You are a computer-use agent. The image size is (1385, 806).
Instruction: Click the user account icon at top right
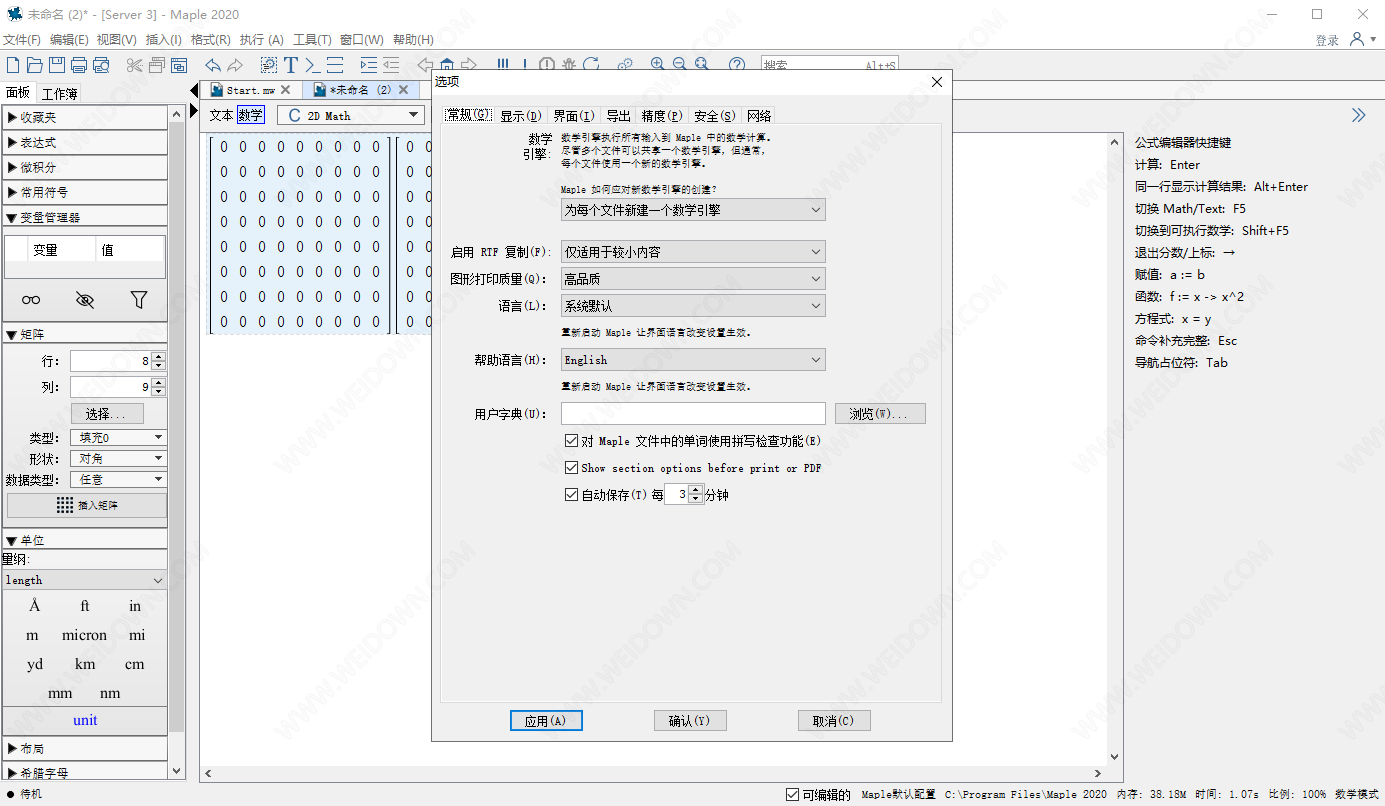1357,39
